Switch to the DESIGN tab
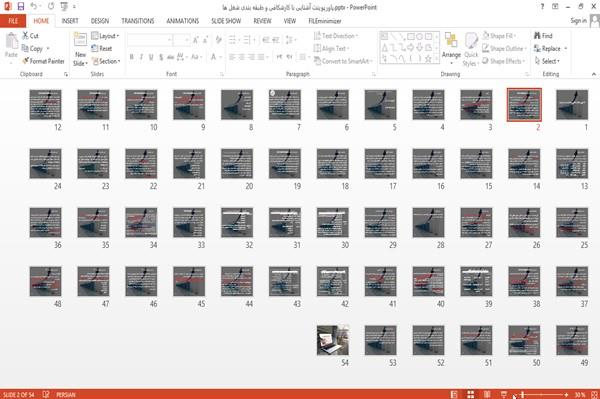This screenshot has width=600, height=399. point(100,21)
